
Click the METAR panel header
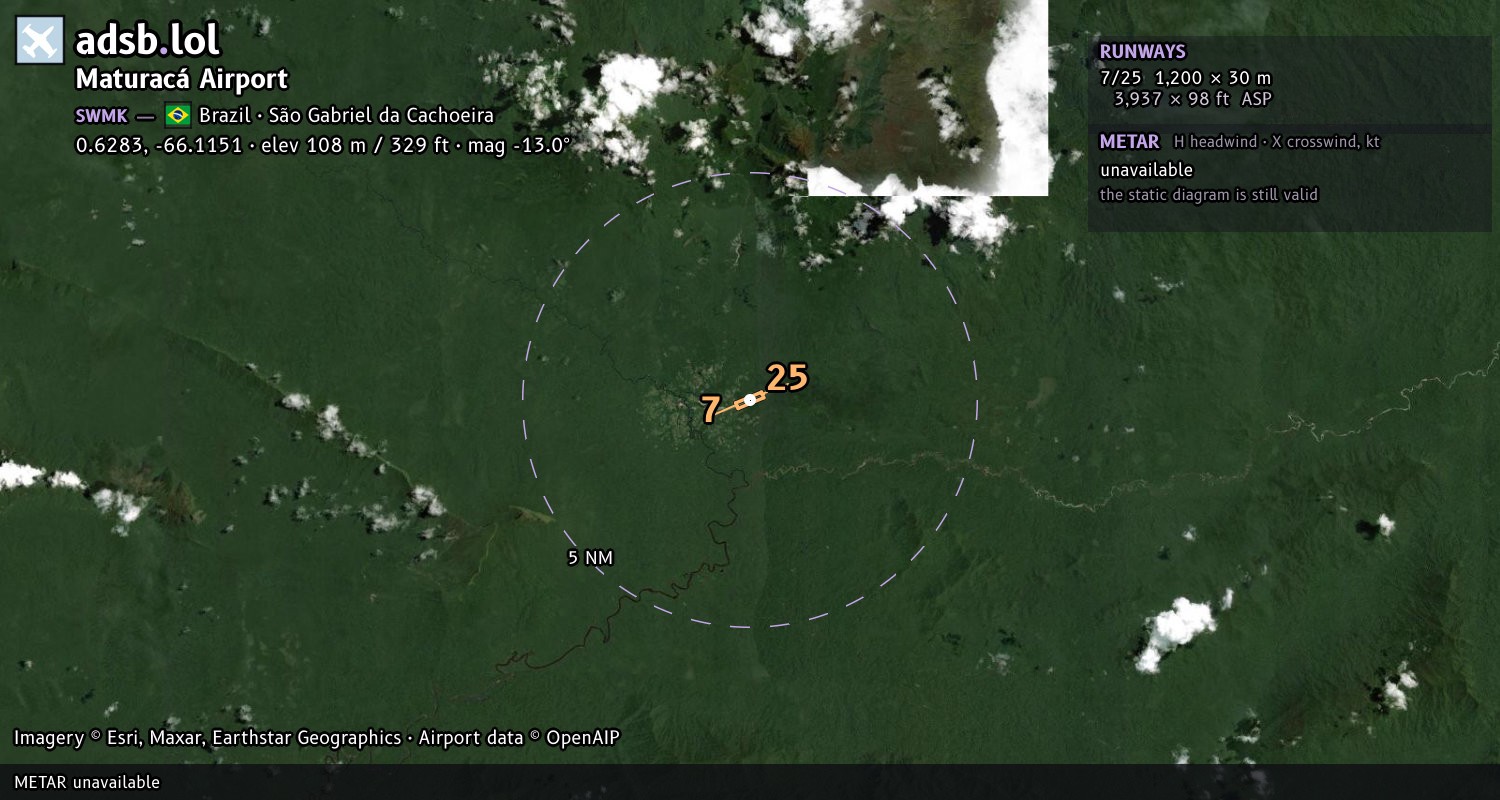(x=1129, y=142)
